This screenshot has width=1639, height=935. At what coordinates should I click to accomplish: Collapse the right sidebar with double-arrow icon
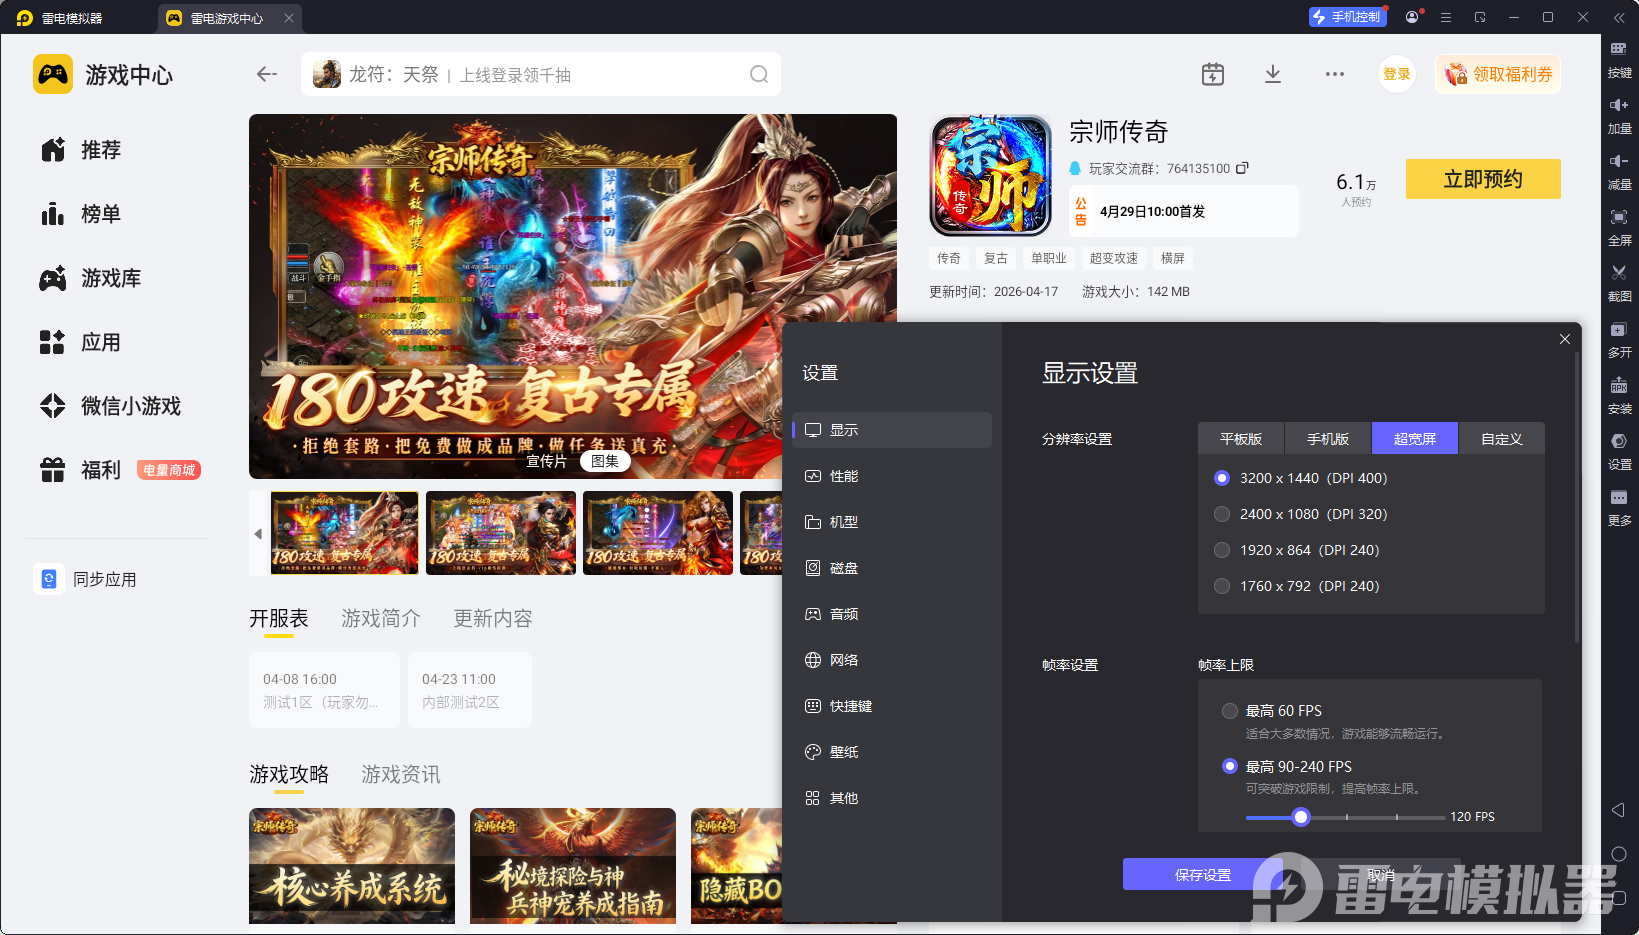coord(1619,17)
